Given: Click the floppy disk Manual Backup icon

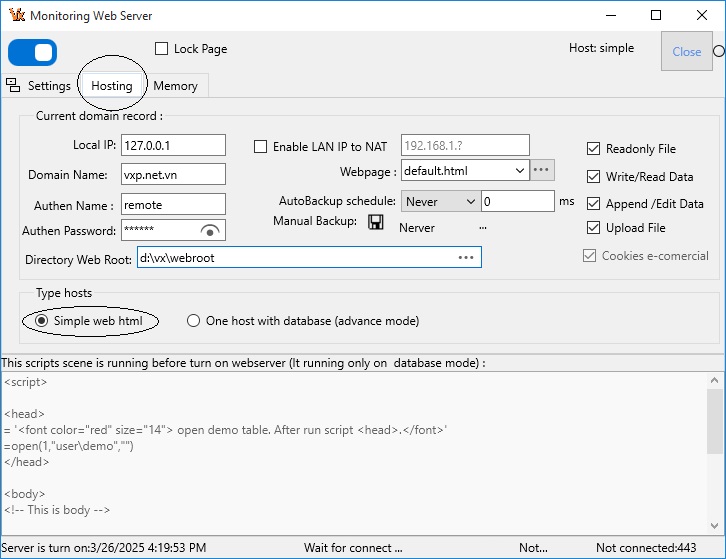Looking at the screenshot, I should coord(376,222).
